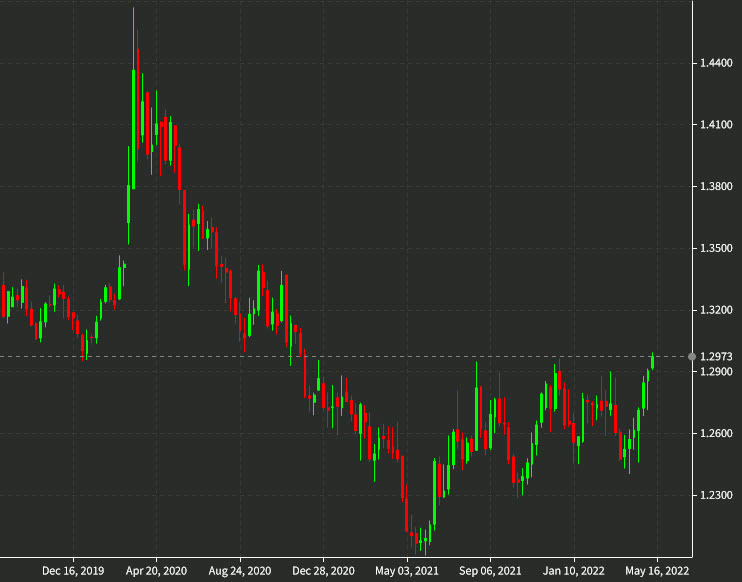
Task: Click the 1.4400 price axis label
Action: click(x=716, y=63)
